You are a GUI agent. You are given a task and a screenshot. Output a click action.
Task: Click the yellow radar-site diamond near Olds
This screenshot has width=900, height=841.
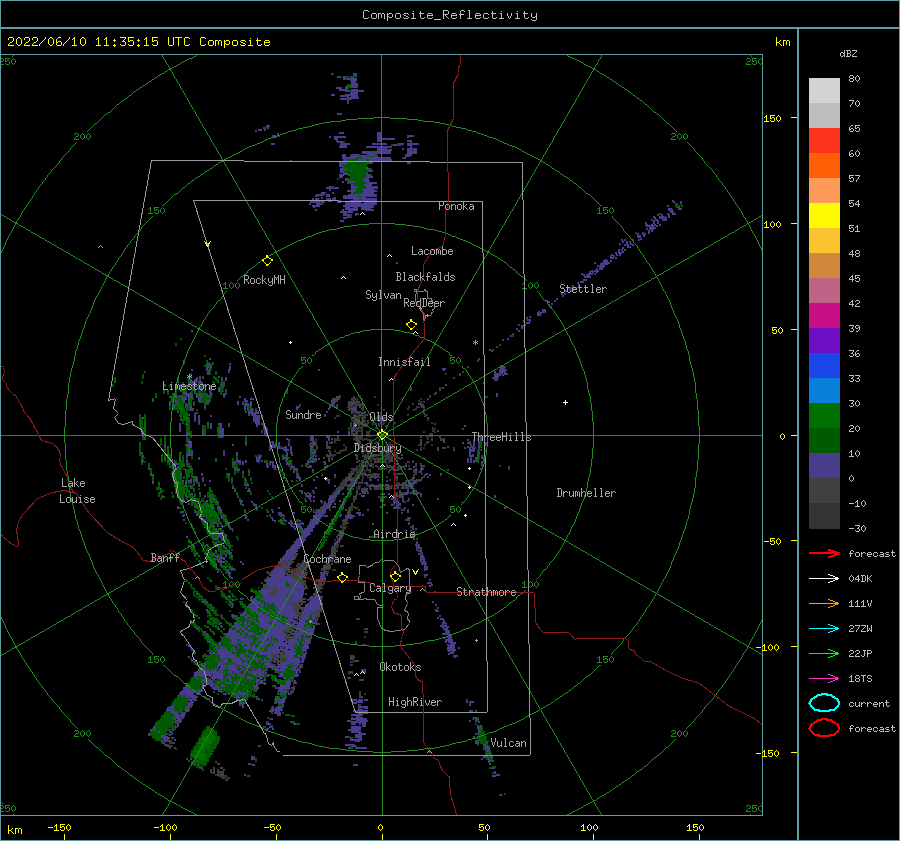click(382, 435)
